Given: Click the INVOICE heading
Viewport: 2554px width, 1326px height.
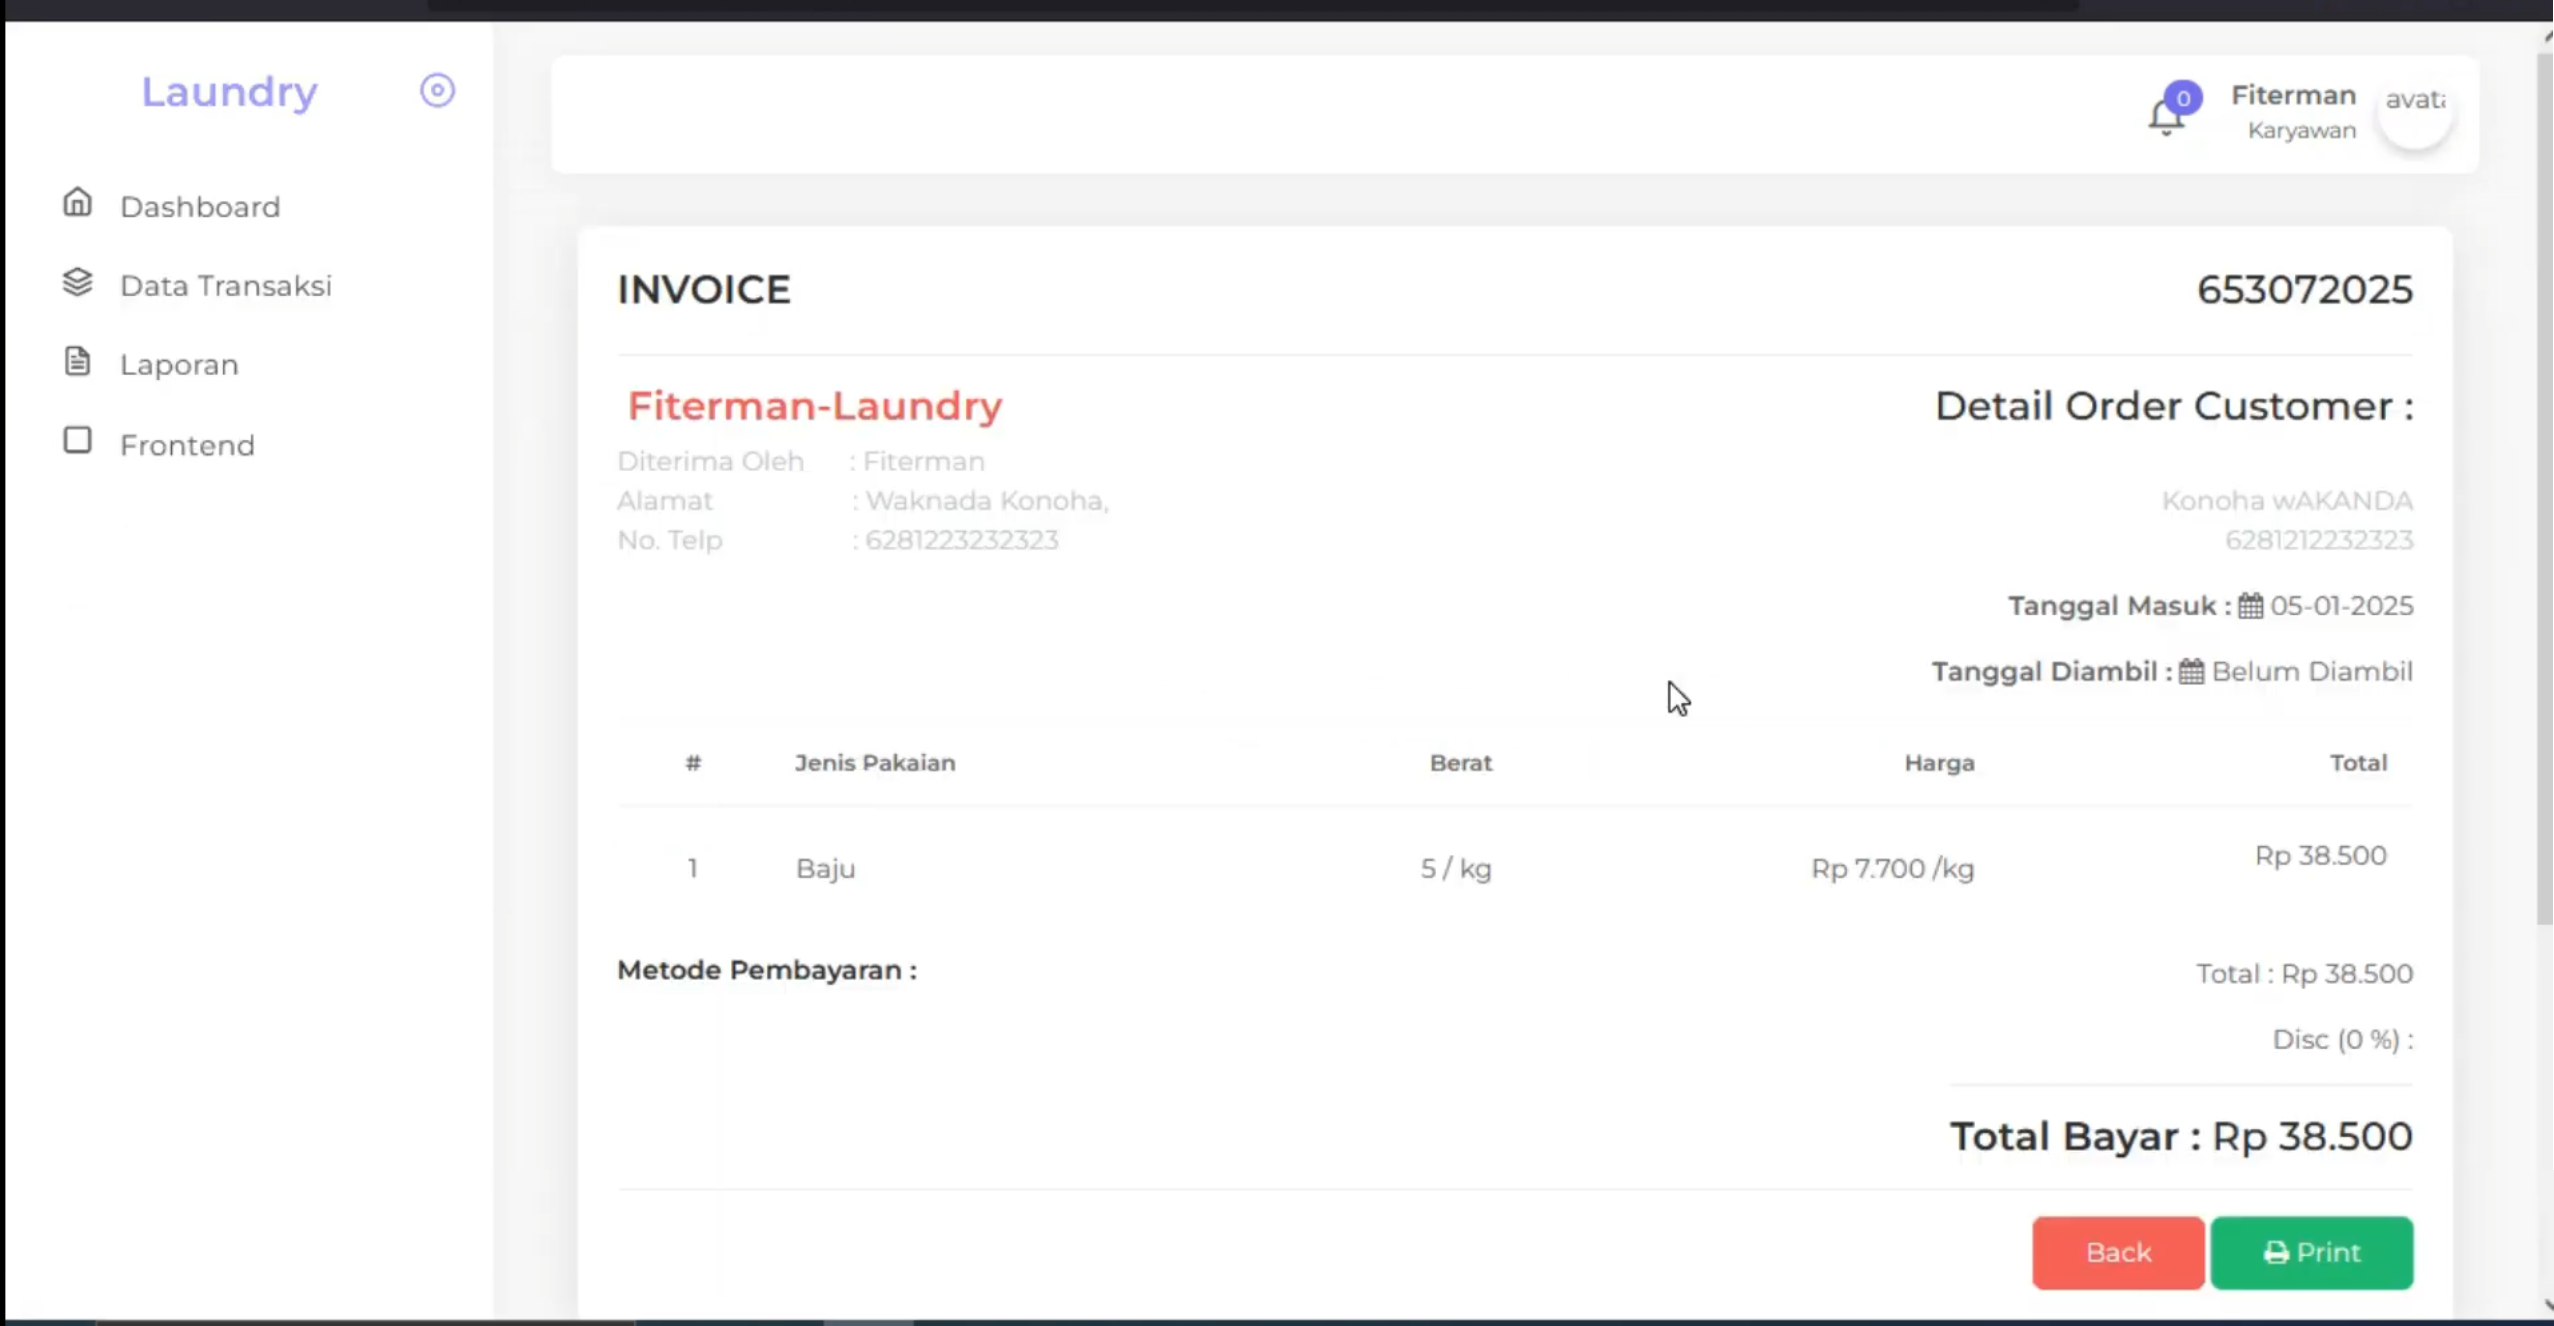Looking at the screenshot, I should (704, 290).
